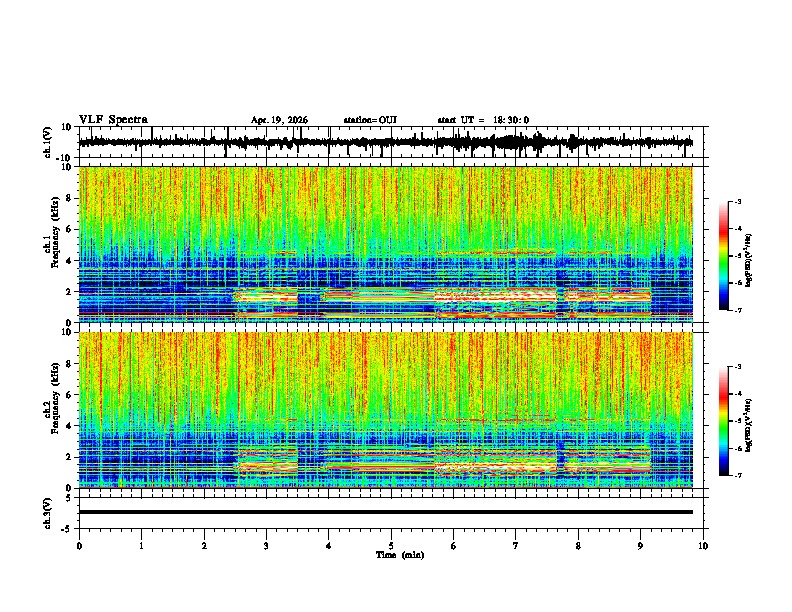The image size is (792, 612).
Task: Select the station=OUI label
Action: tap(370, 120)
